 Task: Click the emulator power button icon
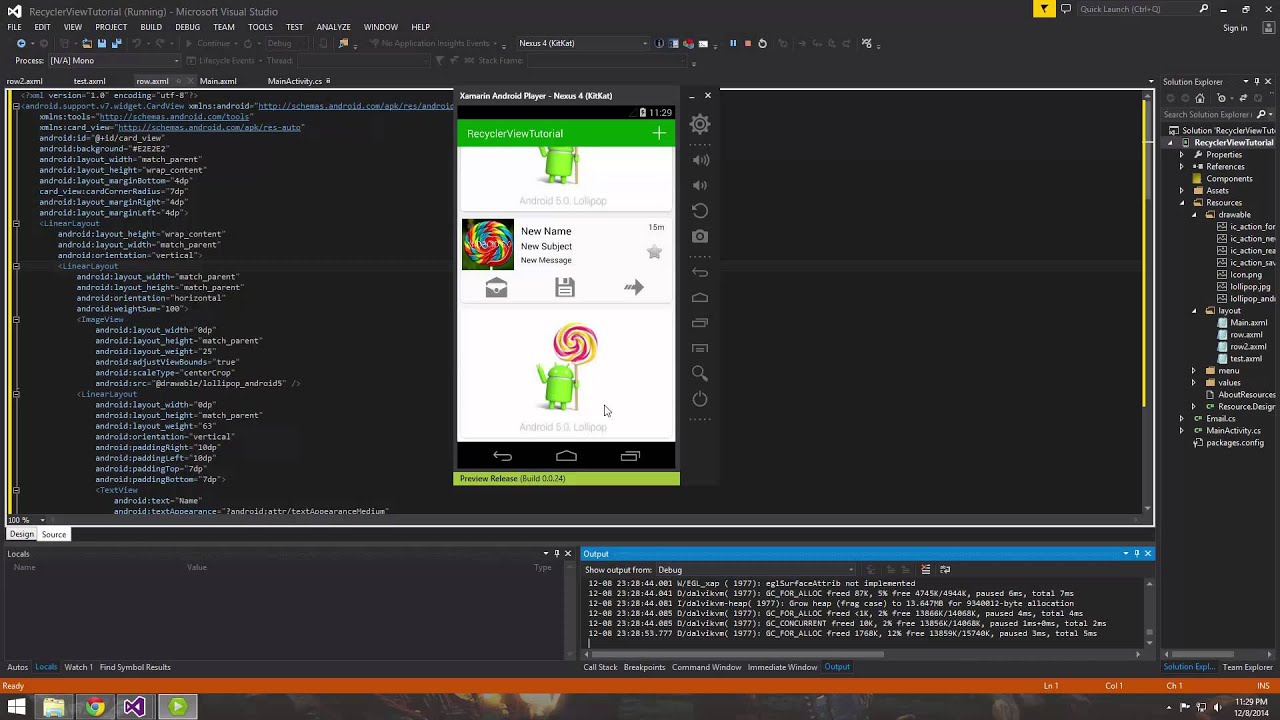tap(700, 399)
